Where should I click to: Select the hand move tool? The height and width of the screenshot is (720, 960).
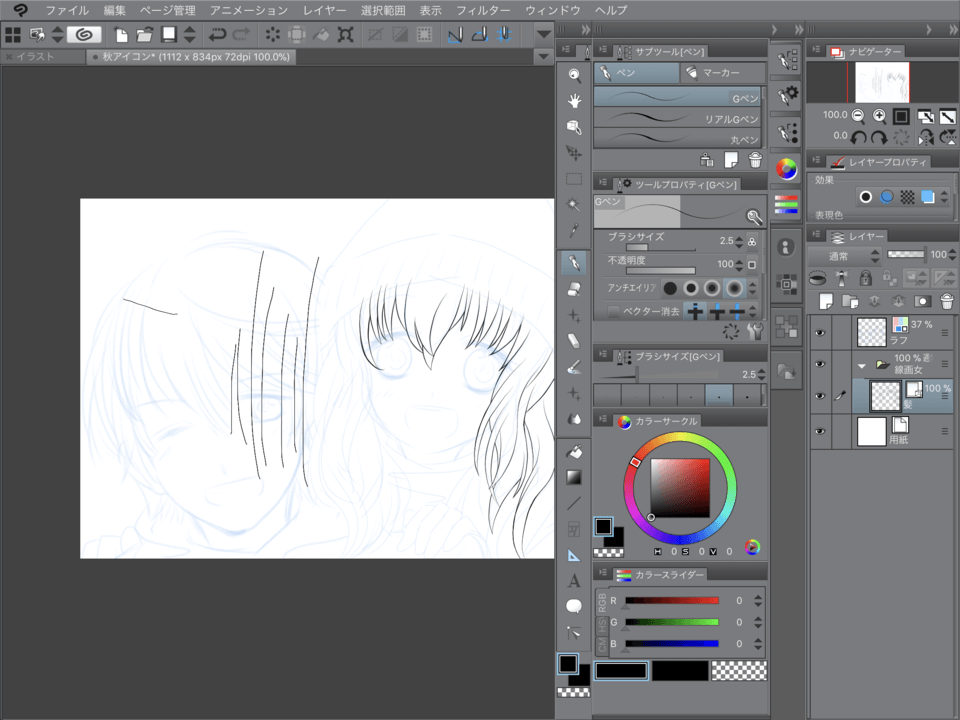pos(574,101)
